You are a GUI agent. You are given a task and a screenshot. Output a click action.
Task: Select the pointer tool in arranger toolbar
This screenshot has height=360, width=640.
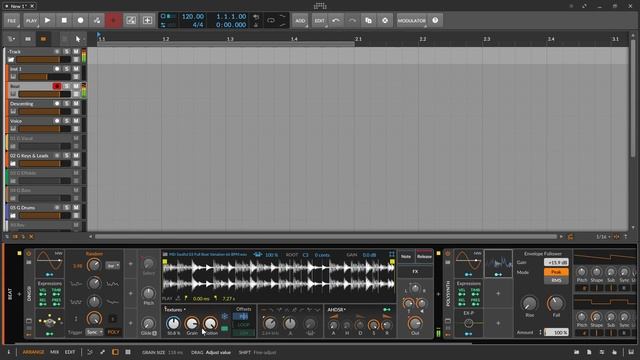78,39
